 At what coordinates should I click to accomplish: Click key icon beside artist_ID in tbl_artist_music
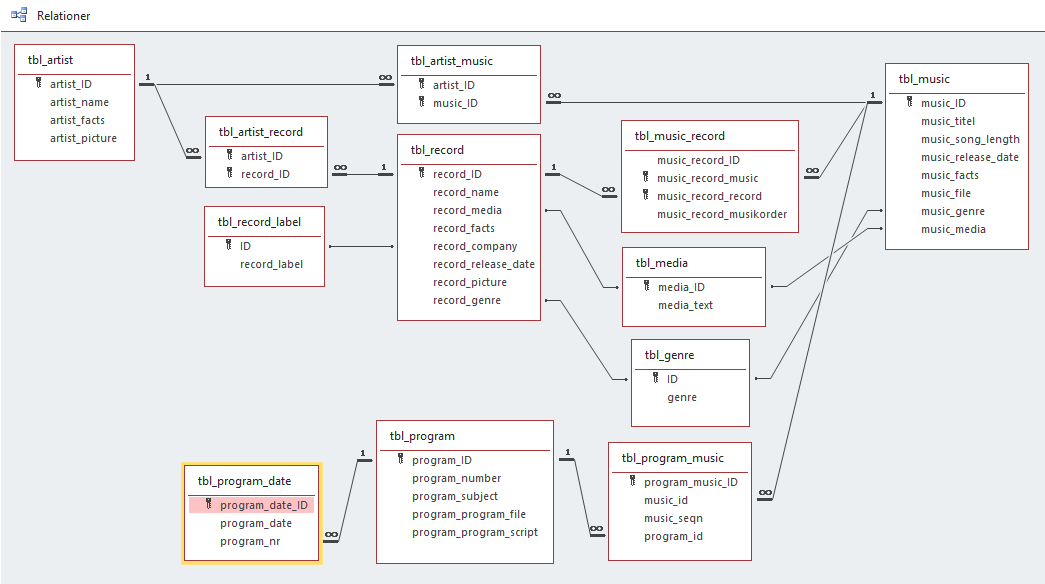(422, 84)
